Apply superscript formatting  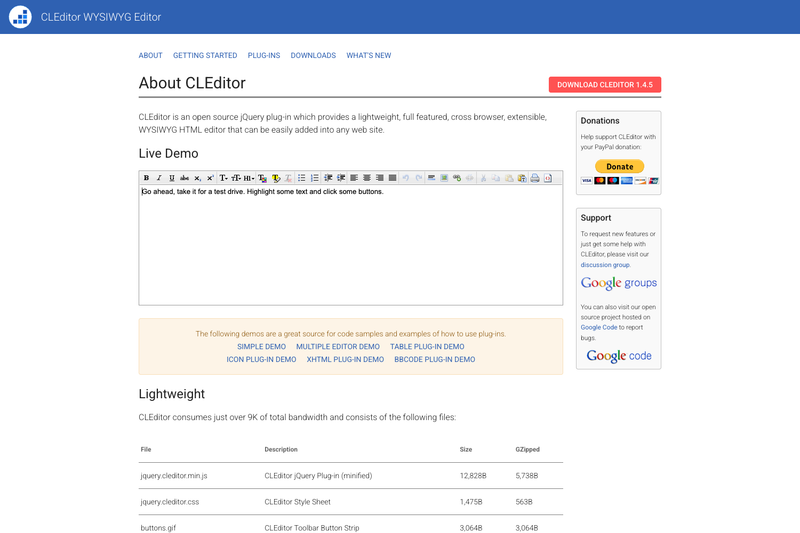(210, 178)
